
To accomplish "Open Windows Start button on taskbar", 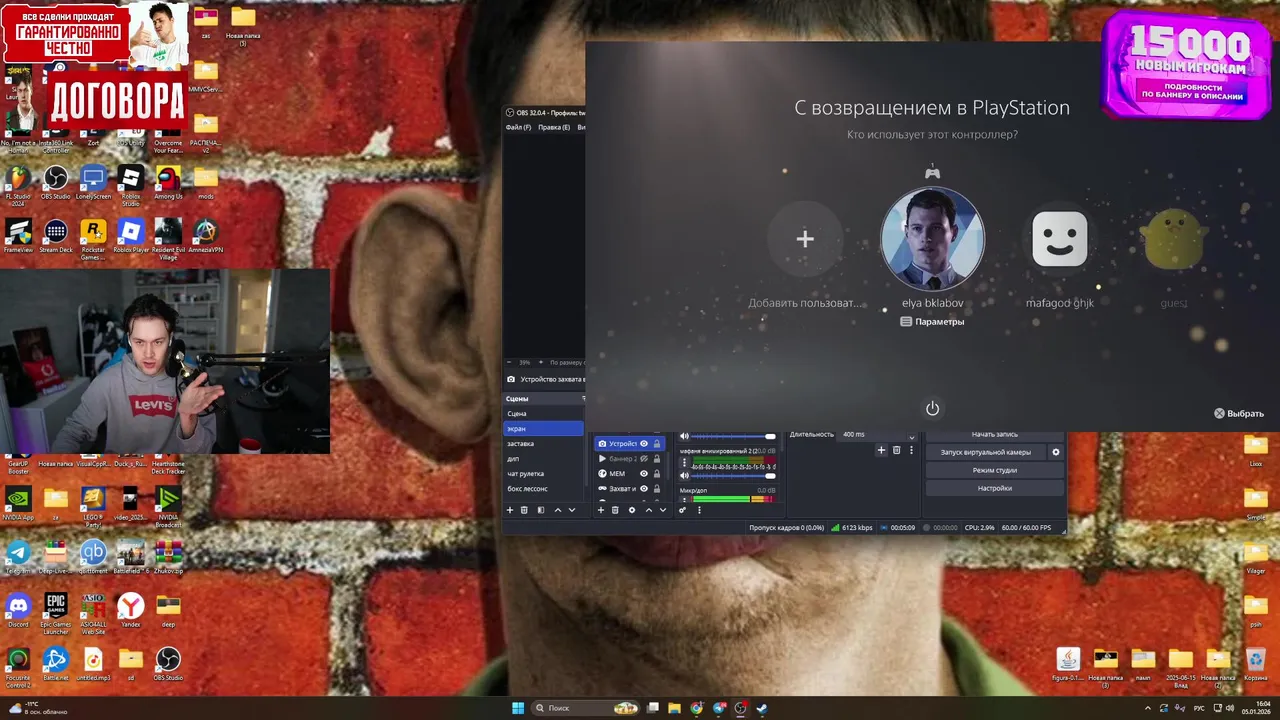I will (518, 708).
